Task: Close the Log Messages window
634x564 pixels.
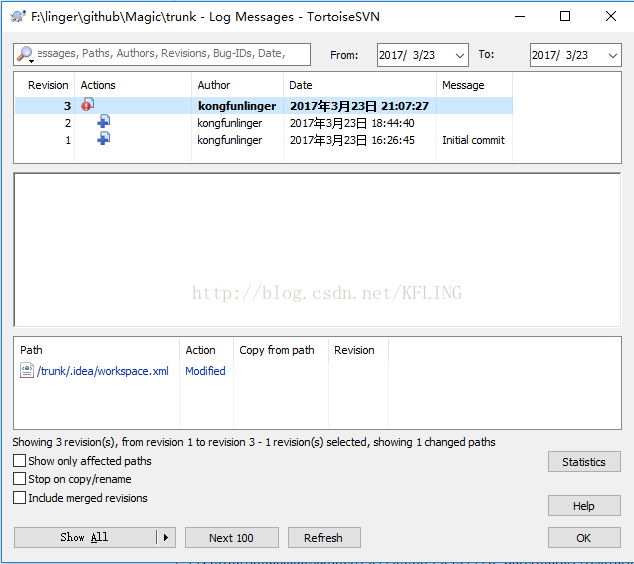Action: point(611,16)
